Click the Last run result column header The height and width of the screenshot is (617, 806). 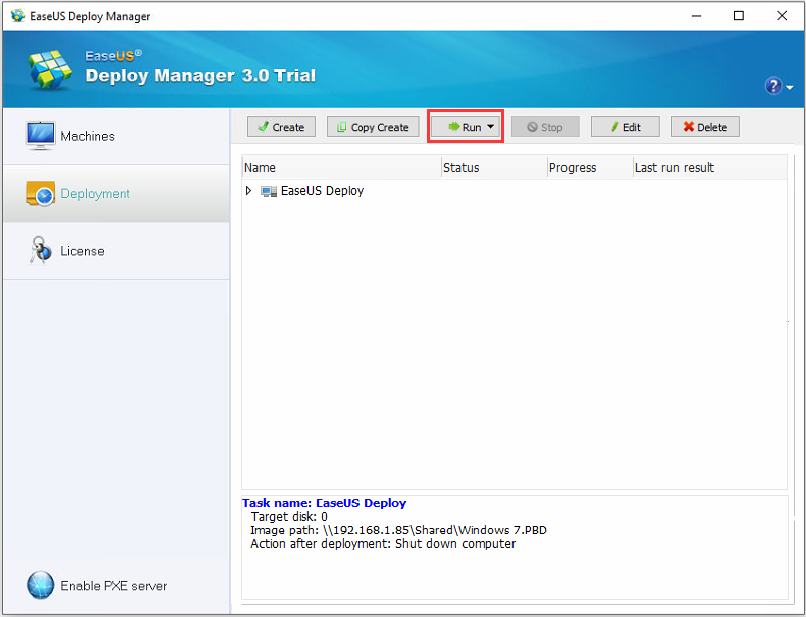(x=710, y=168)
